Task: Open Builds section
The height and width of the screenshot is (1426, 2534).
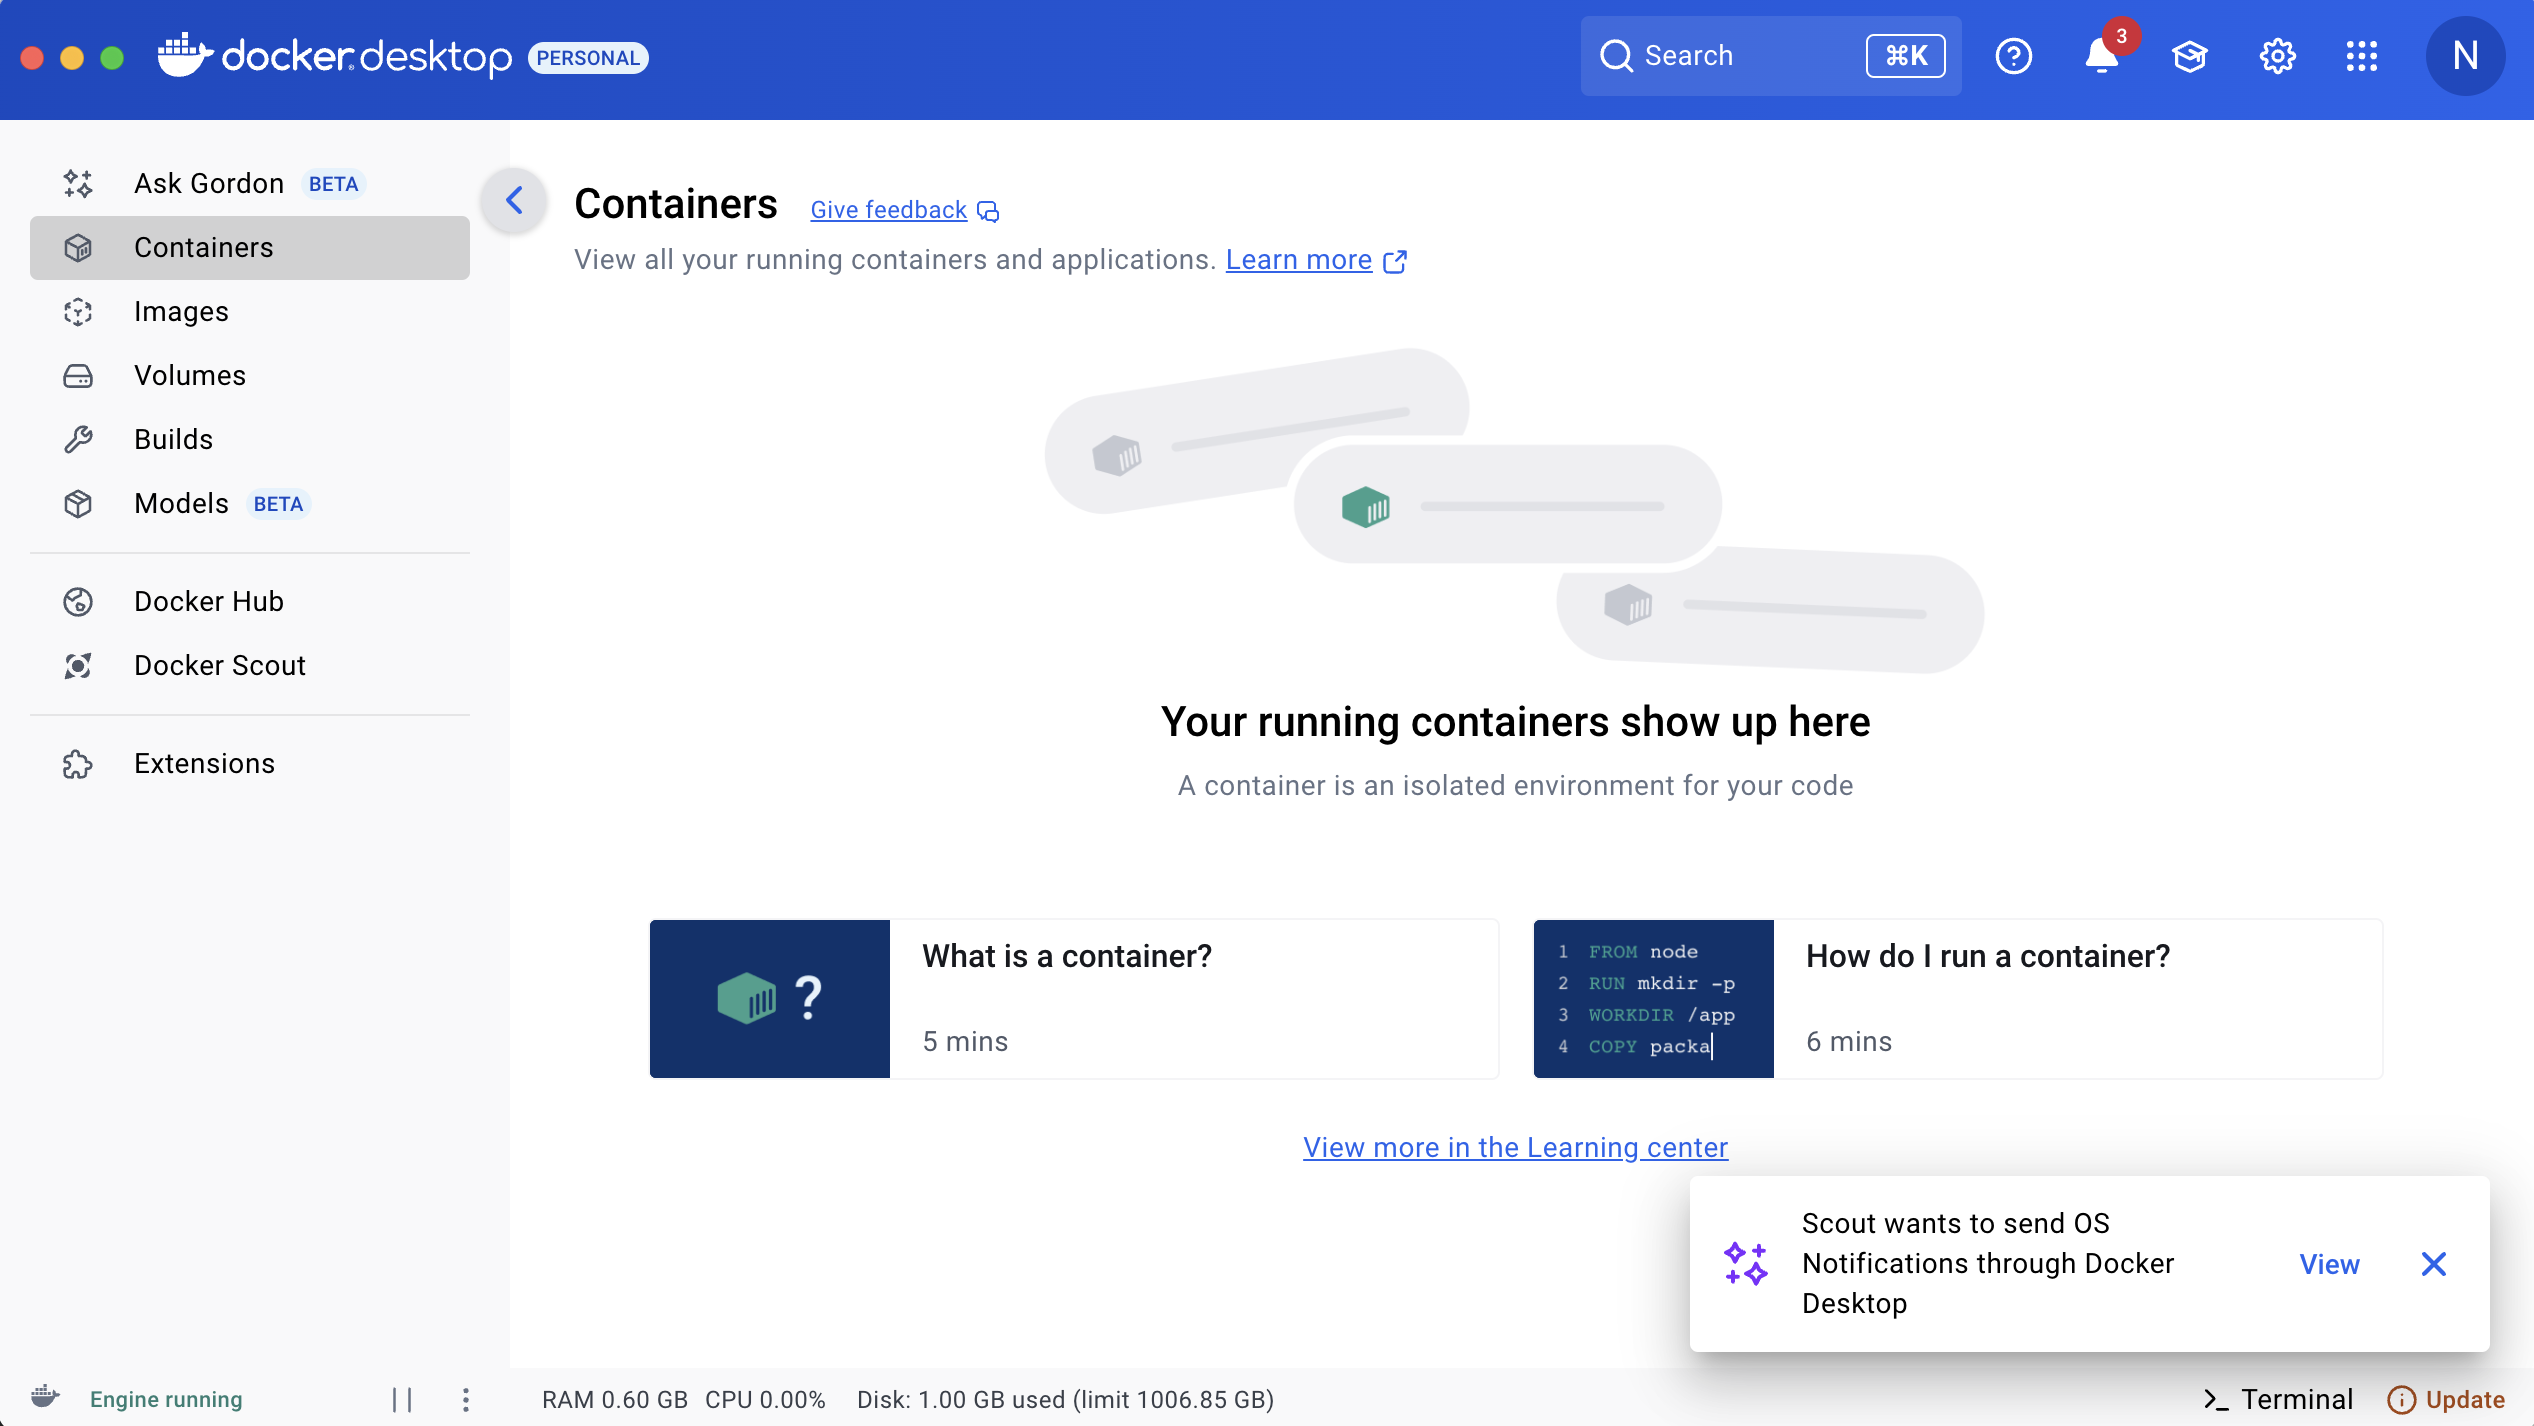Action: (x=250, y=439)
